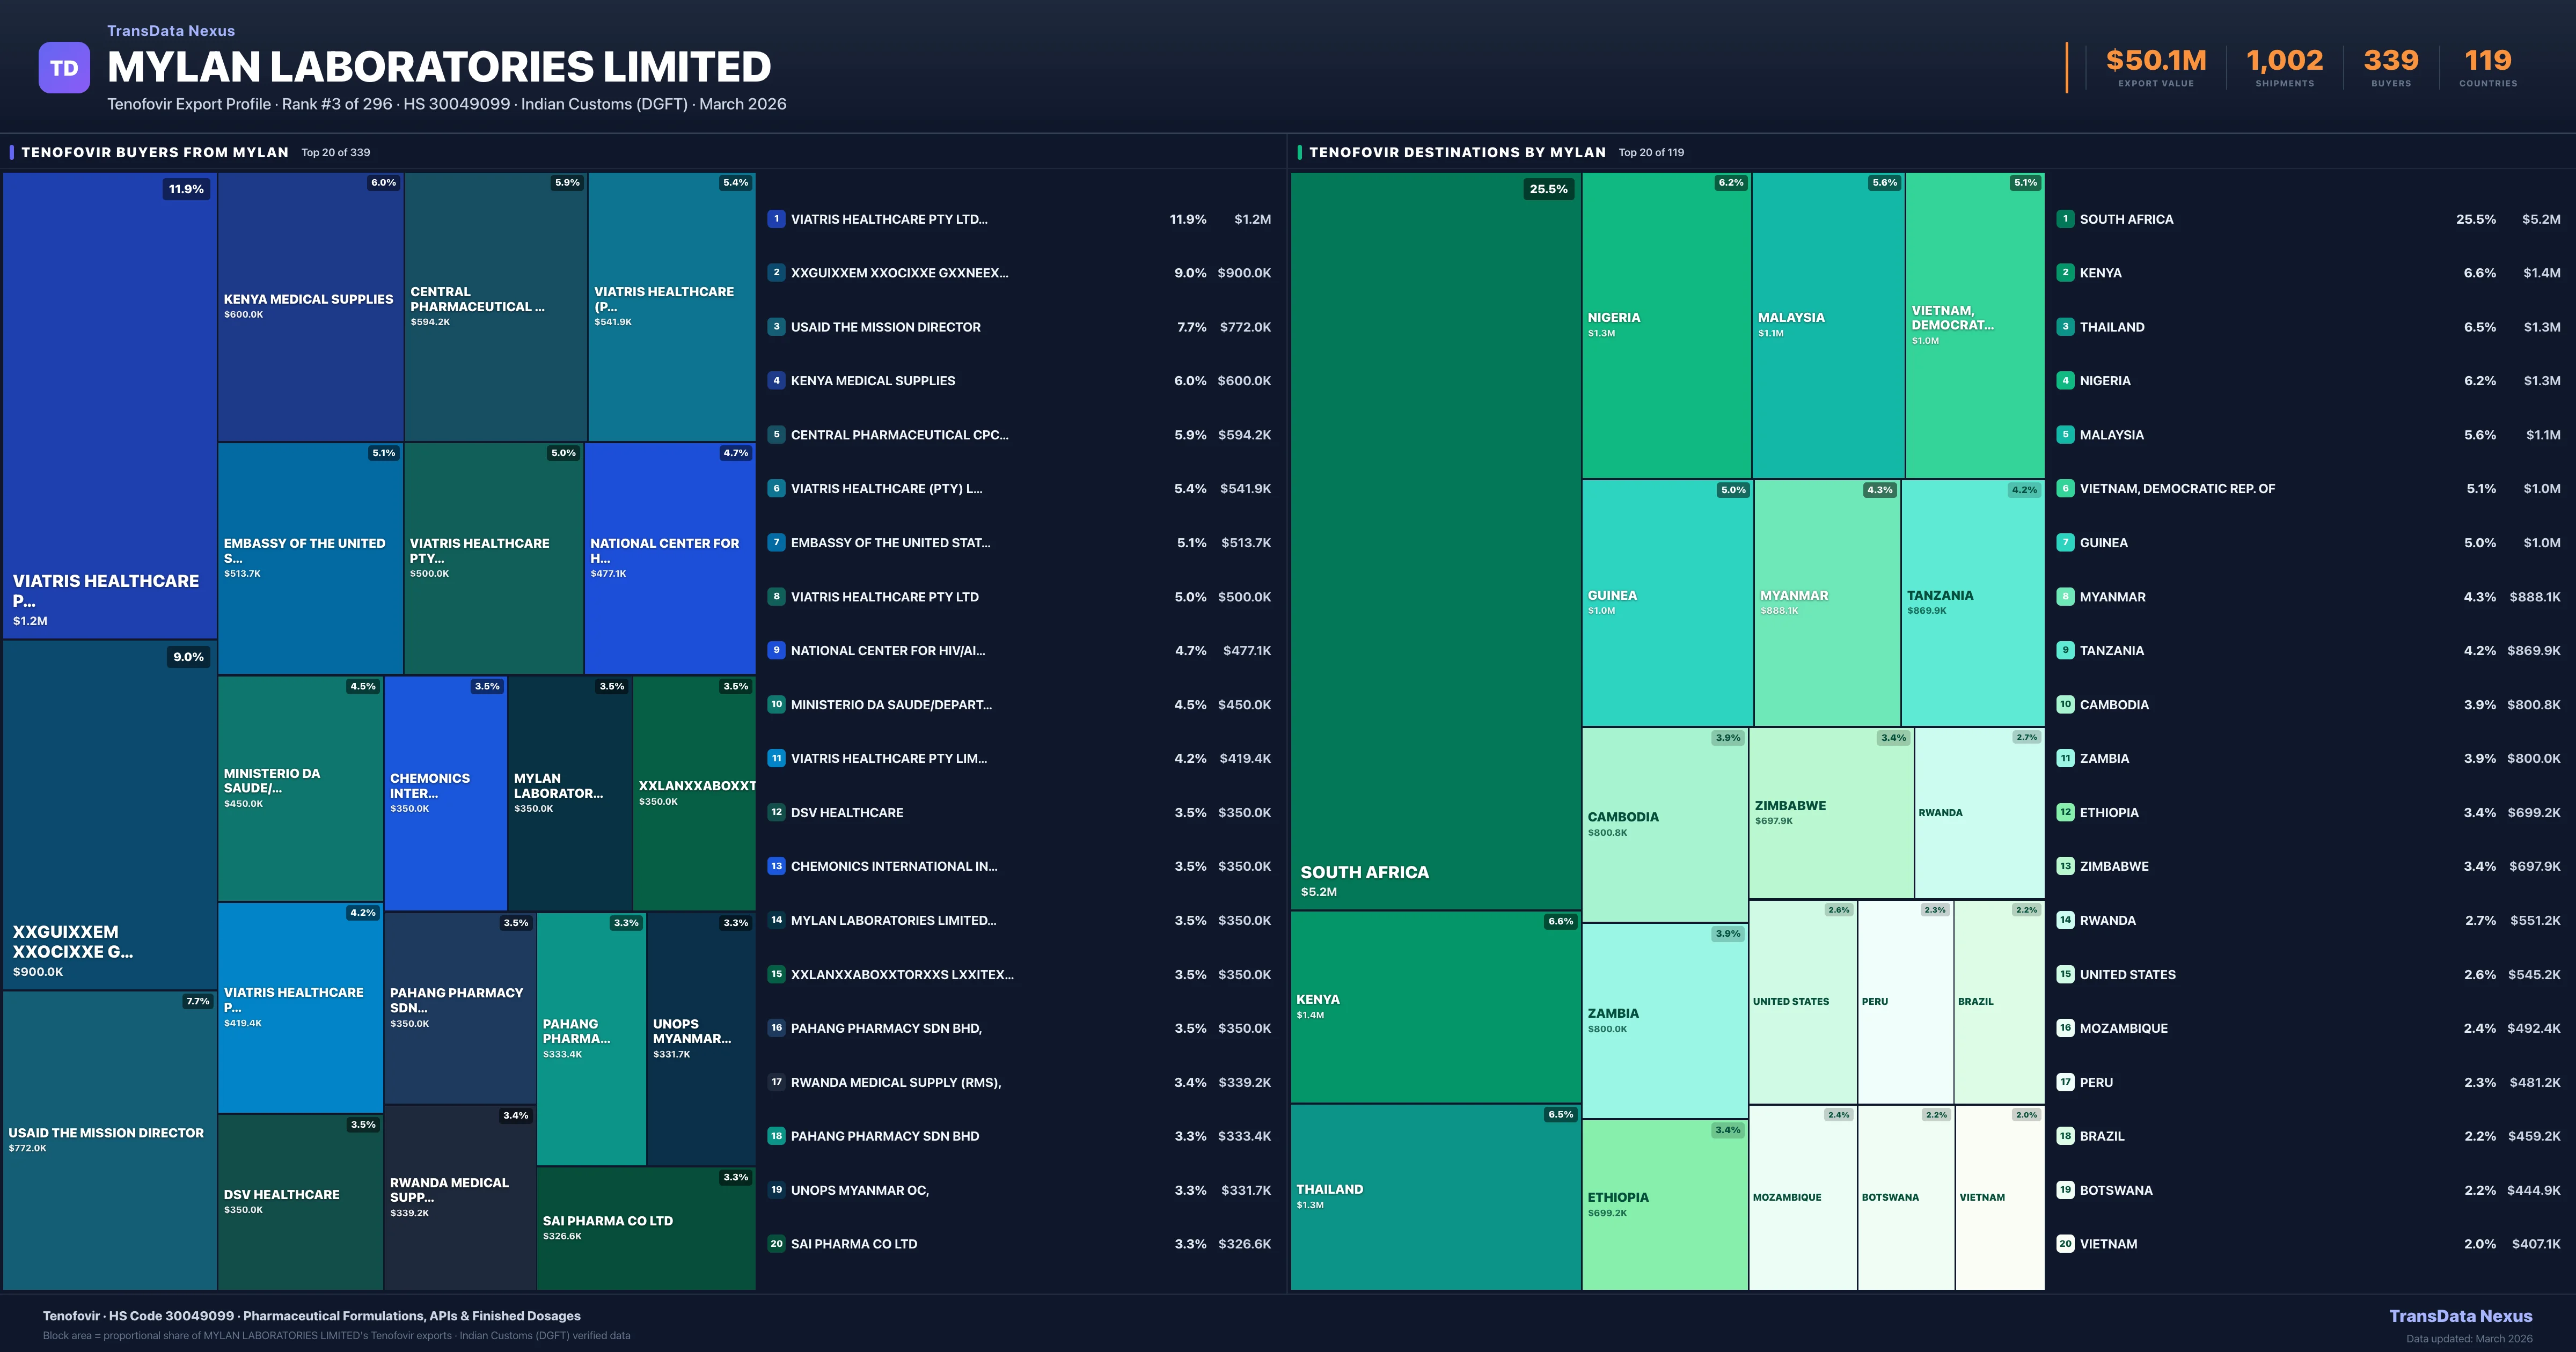Click rank 12 badge next to DSV Healthcare
The image size is (2576, 1352).
coord(776,812)
